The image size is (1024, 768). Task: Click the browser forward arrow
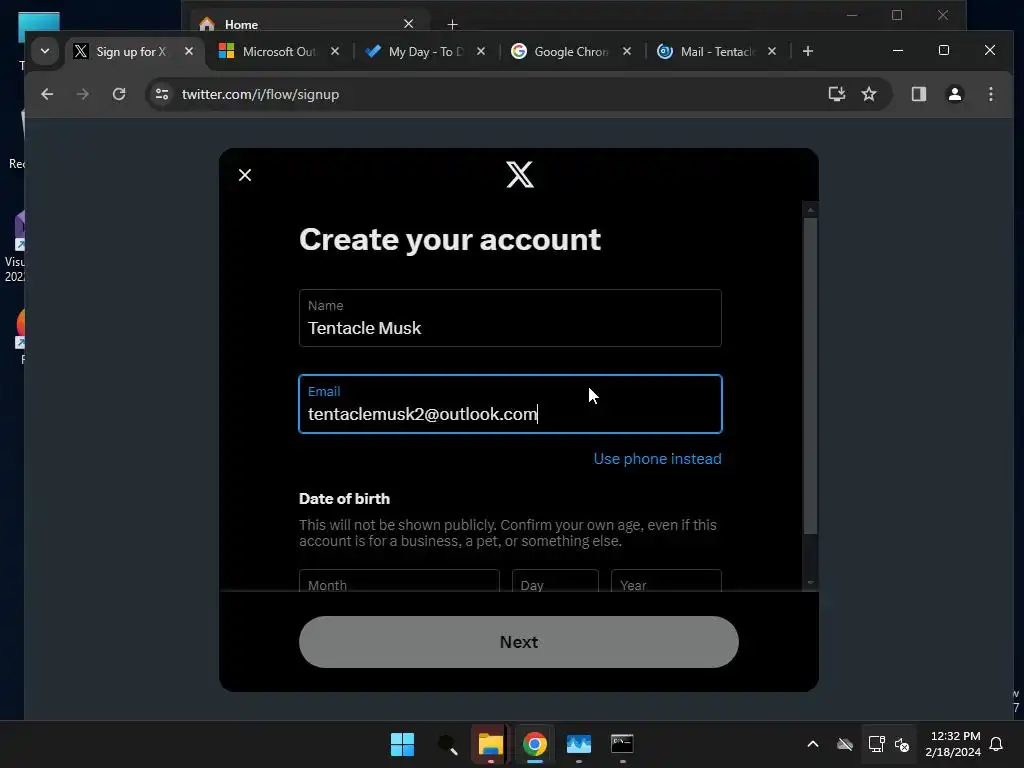coord(82,94)
